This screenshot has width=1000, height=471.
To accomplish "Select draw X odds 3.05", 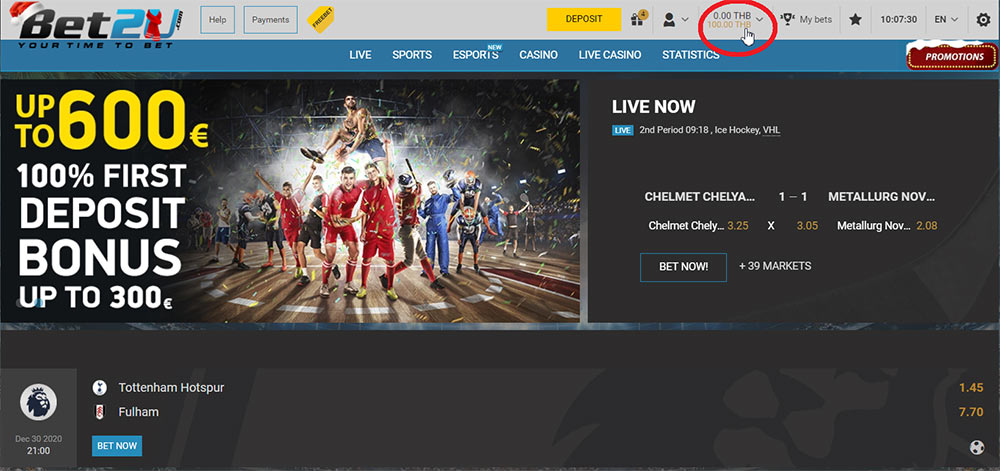I will pos(791,226).
